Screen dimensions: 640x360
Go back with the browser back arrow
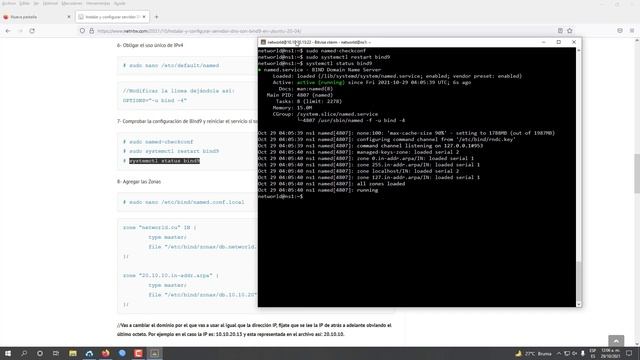pos(8,31)
